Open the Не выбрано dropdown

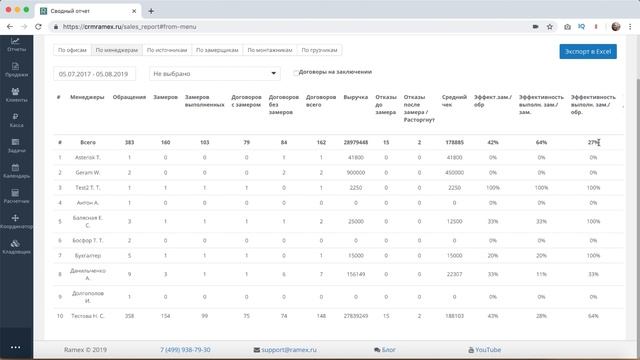pos(215,74)
